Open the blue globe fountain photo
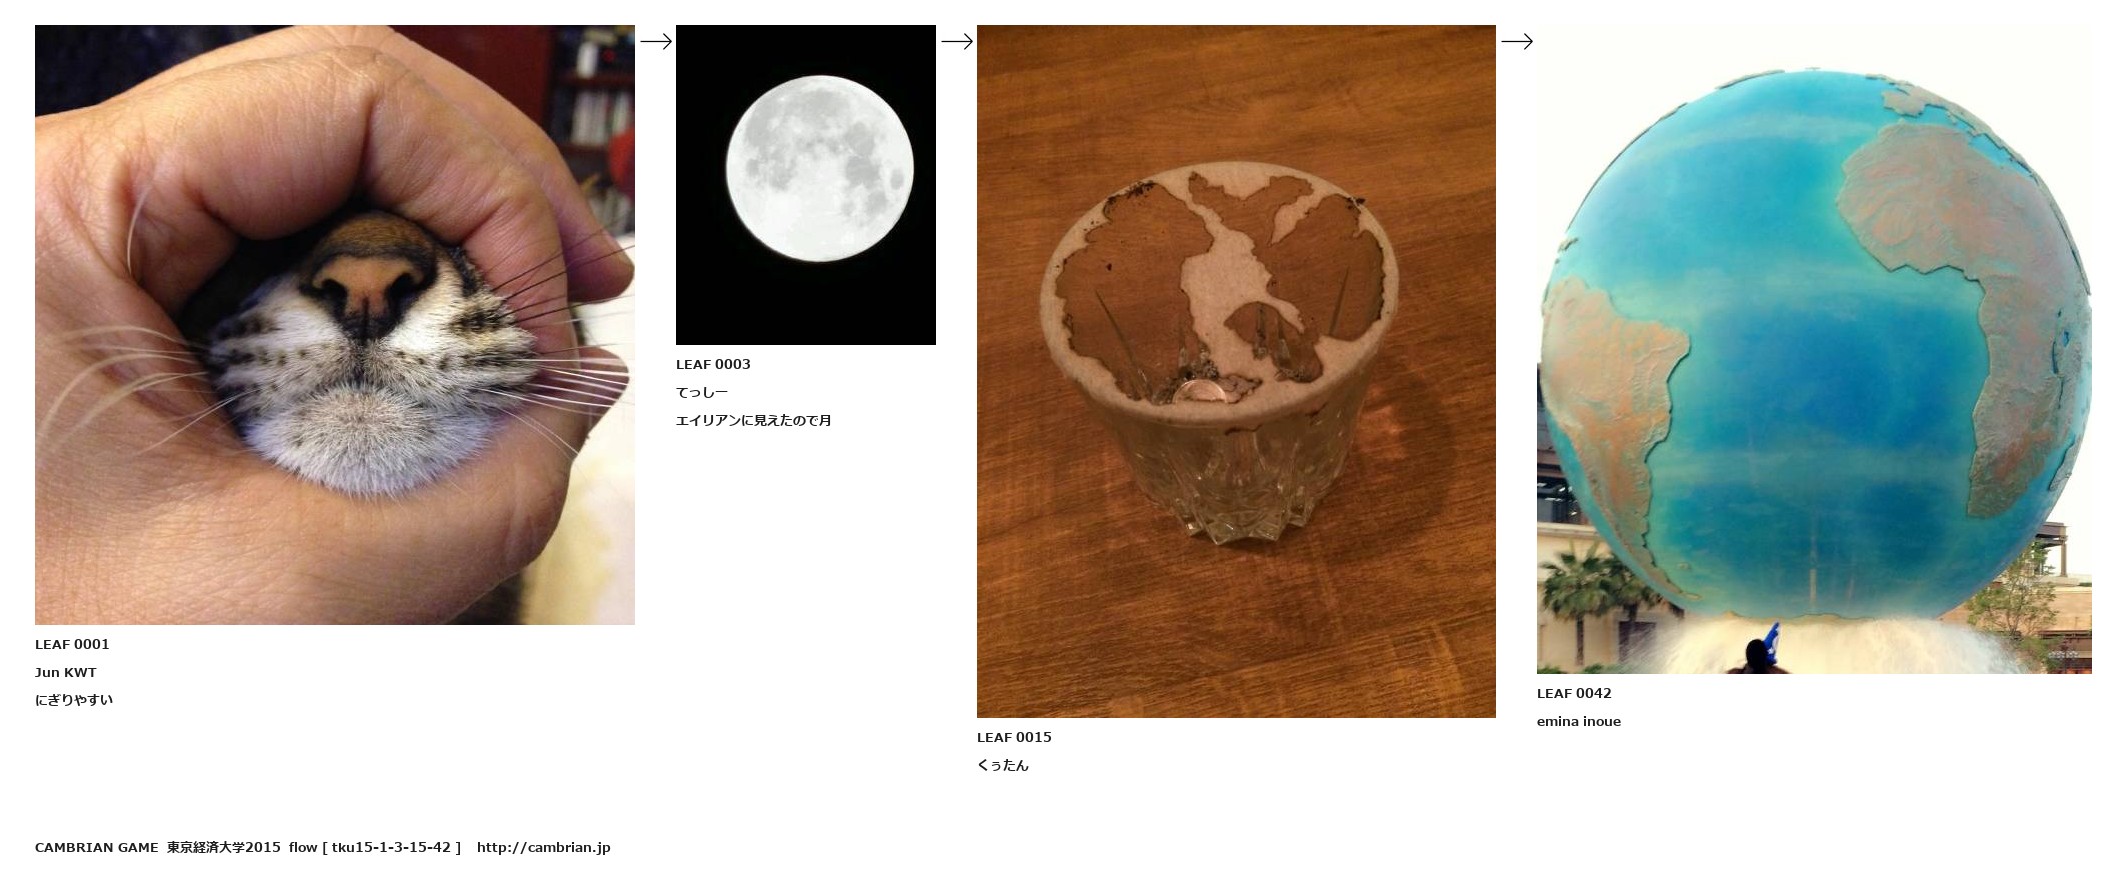 click(1814, 349)
